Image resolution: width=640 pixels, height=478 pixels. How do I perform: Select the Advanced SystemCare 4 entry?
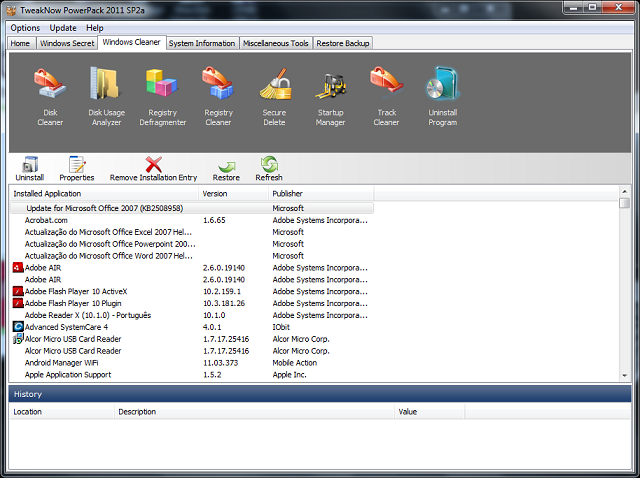click(x=191, y=327)
